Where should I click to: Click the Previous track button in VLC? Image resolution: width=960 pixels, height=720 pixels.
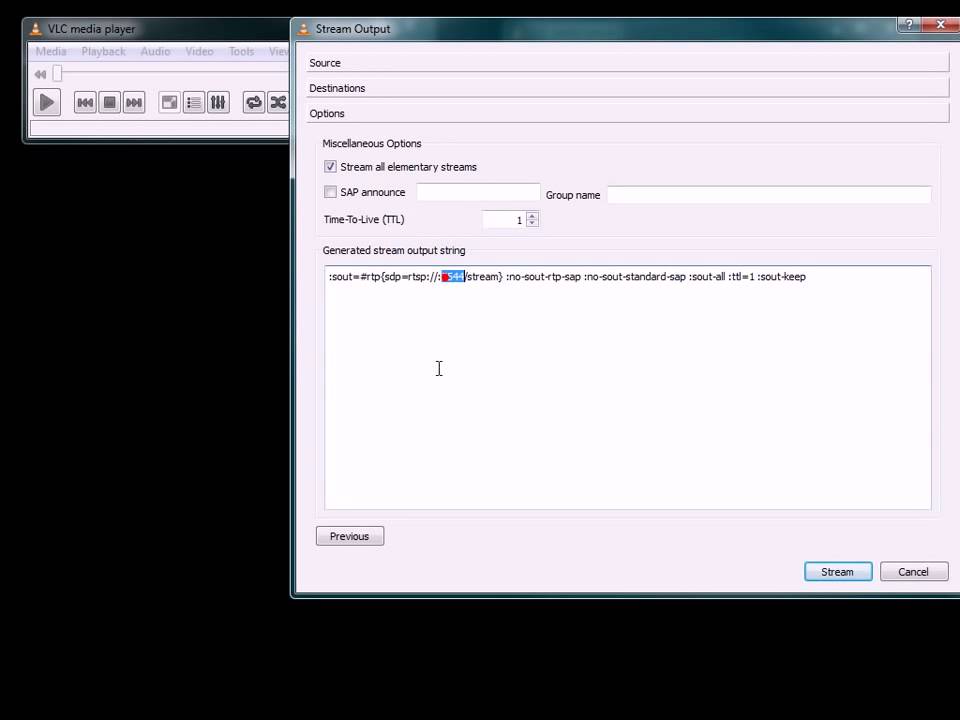(85, 102)
